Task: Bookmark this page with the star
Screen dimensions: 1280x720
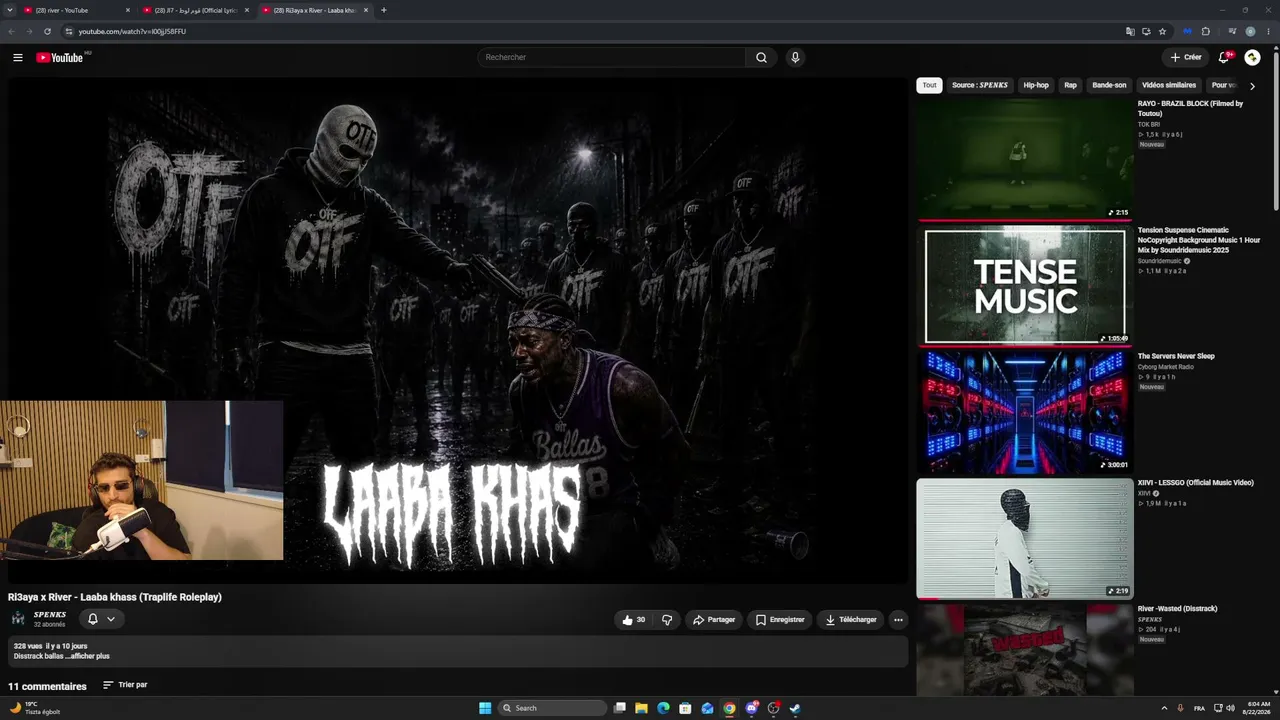Action: coord(1162,31)
